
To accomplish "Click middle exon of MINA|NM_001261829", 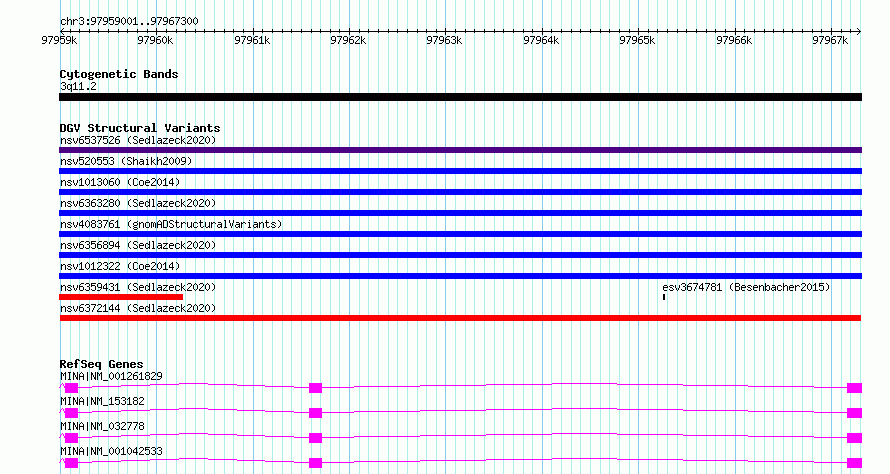I will point(316,388).
